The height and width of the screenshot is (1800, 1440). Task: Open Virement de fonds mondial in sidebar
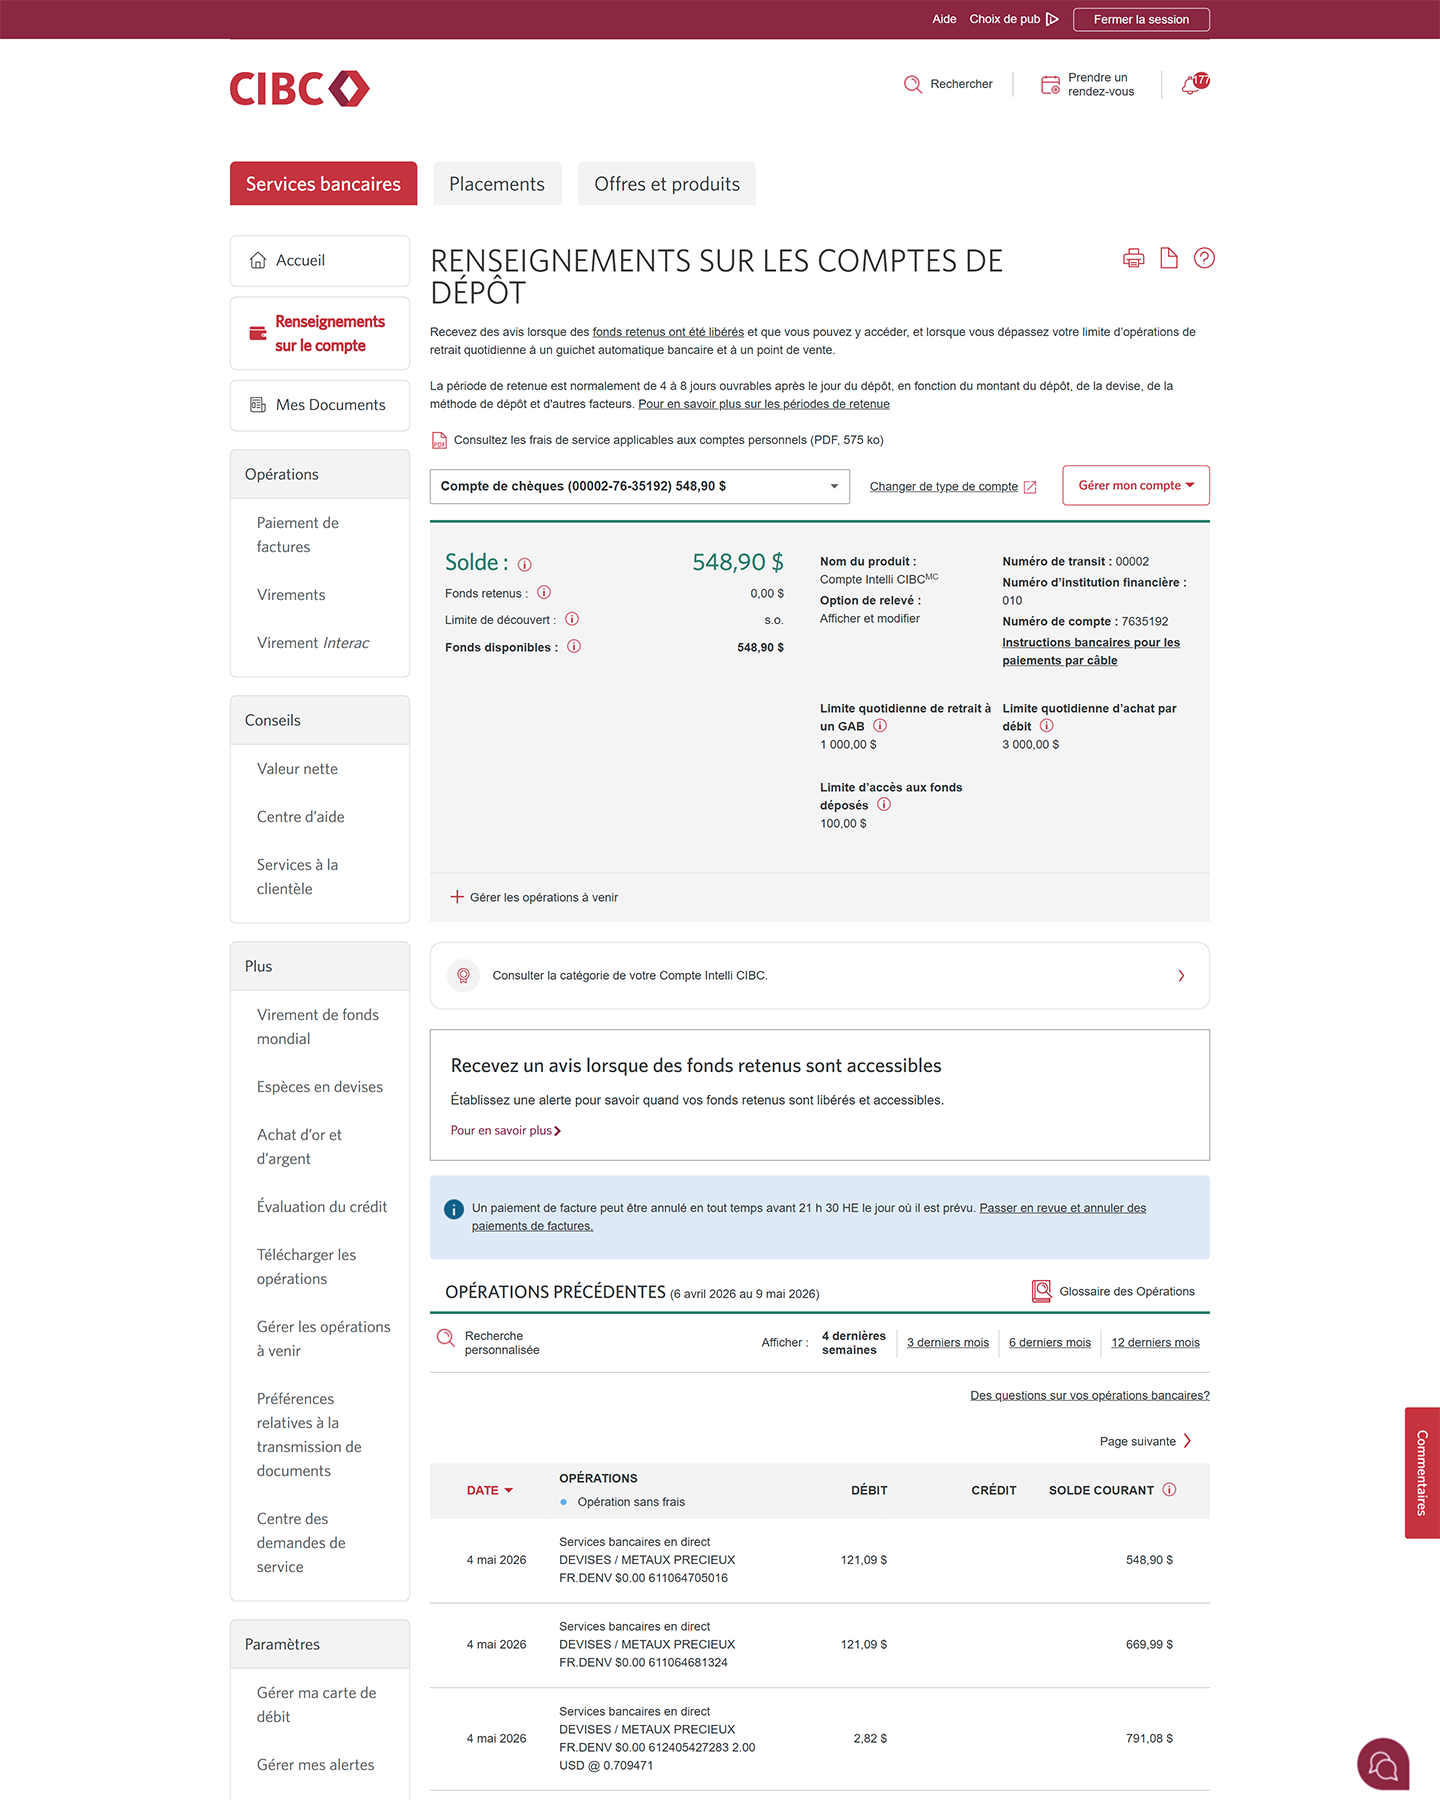coord(318,1027)
